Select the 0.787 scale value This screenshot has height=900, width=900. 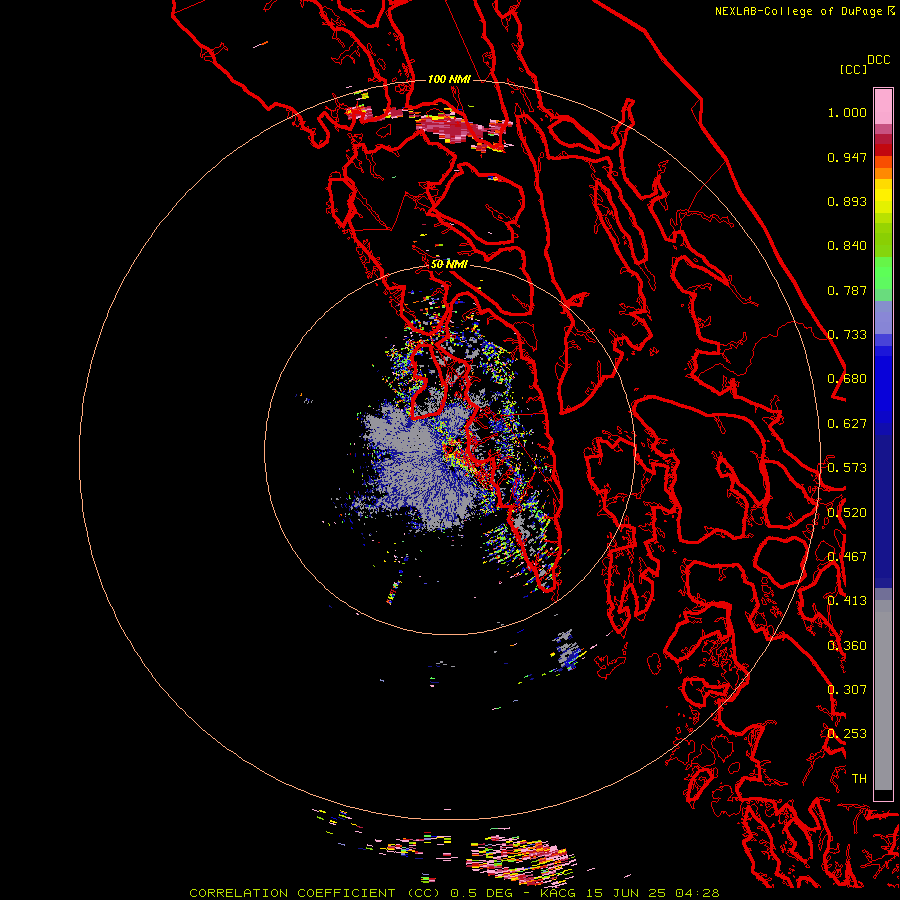point(847,290)
